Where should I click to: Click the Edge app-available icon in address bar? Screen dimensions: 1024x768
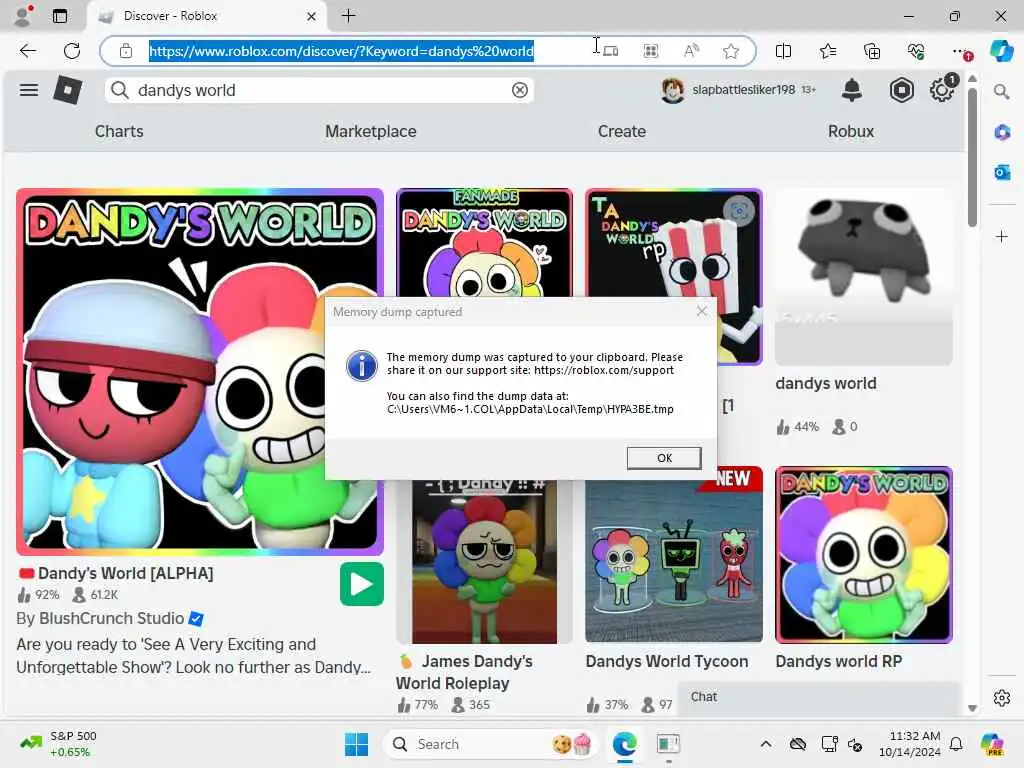[x=611, y=51]
